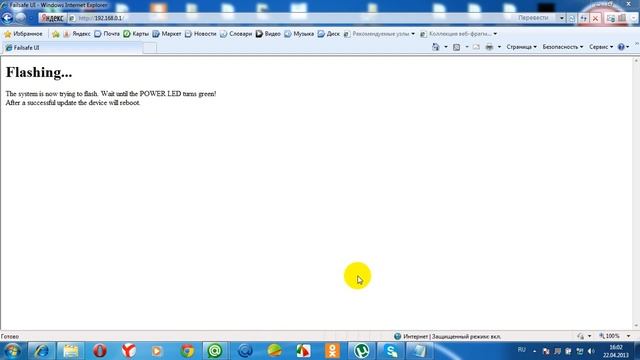This screenshot has height=360, width=640.
Task: Select the Failsafe UI tab
Action: point(73,48)
